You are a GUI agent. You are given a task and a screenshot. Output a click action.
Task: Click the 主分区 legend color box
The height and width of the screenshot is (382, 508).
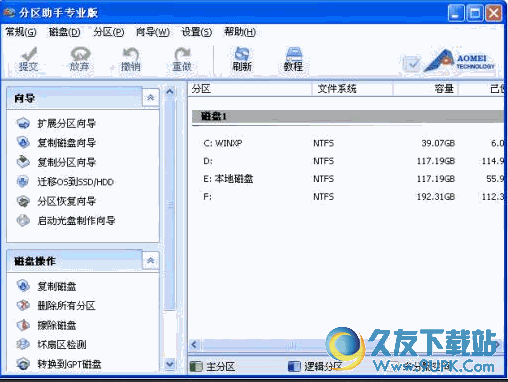pos(196,367)
